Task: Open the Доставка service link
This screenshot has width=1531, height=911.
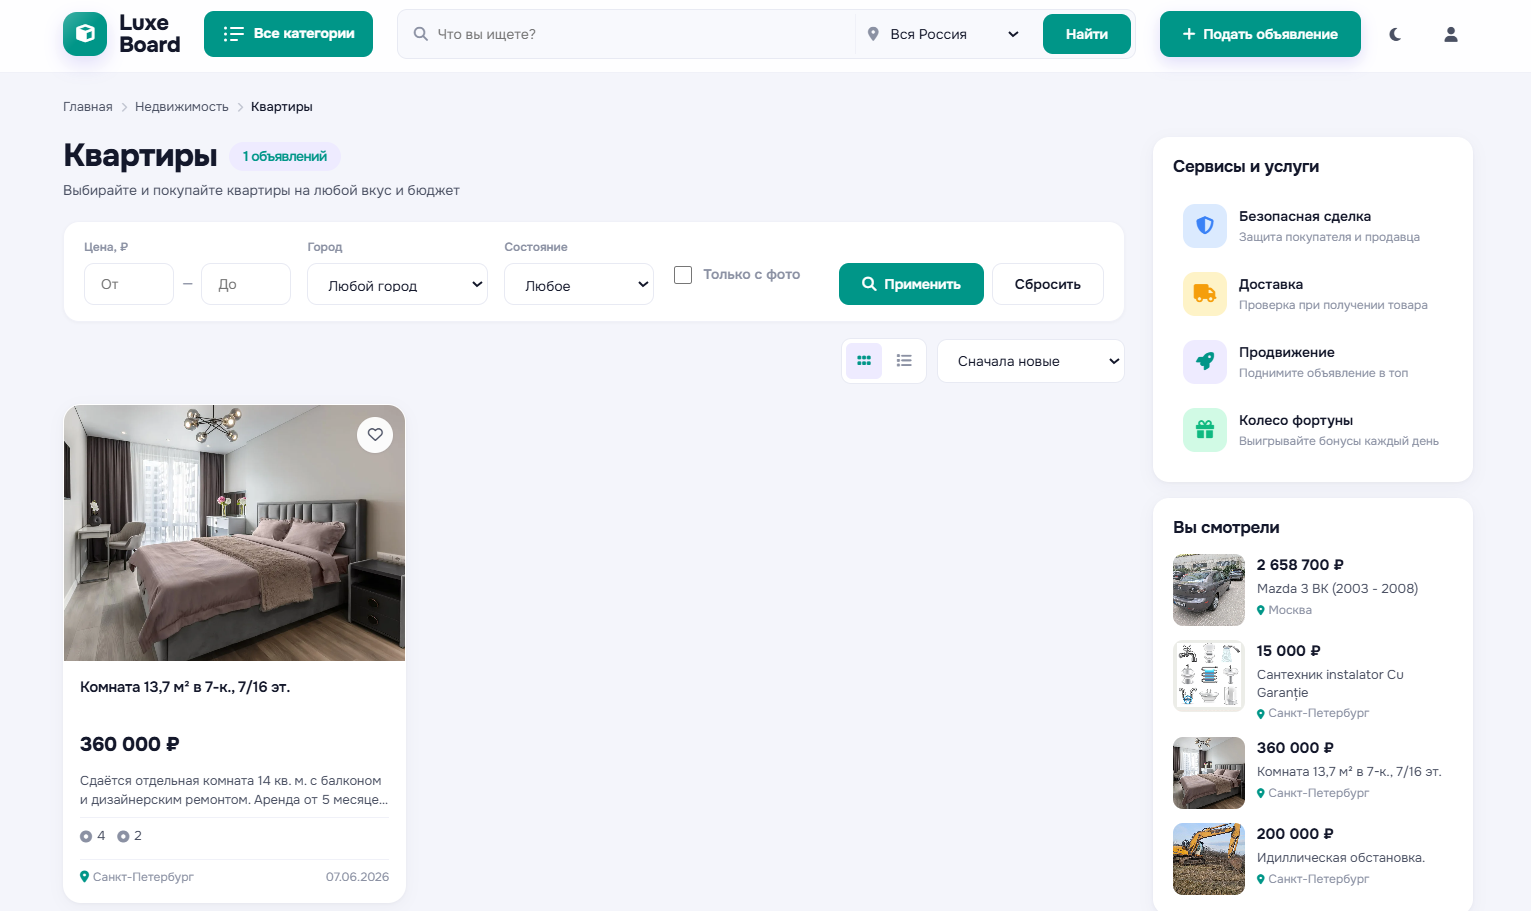Action: pyautogui.click(x=1313, y=294)
